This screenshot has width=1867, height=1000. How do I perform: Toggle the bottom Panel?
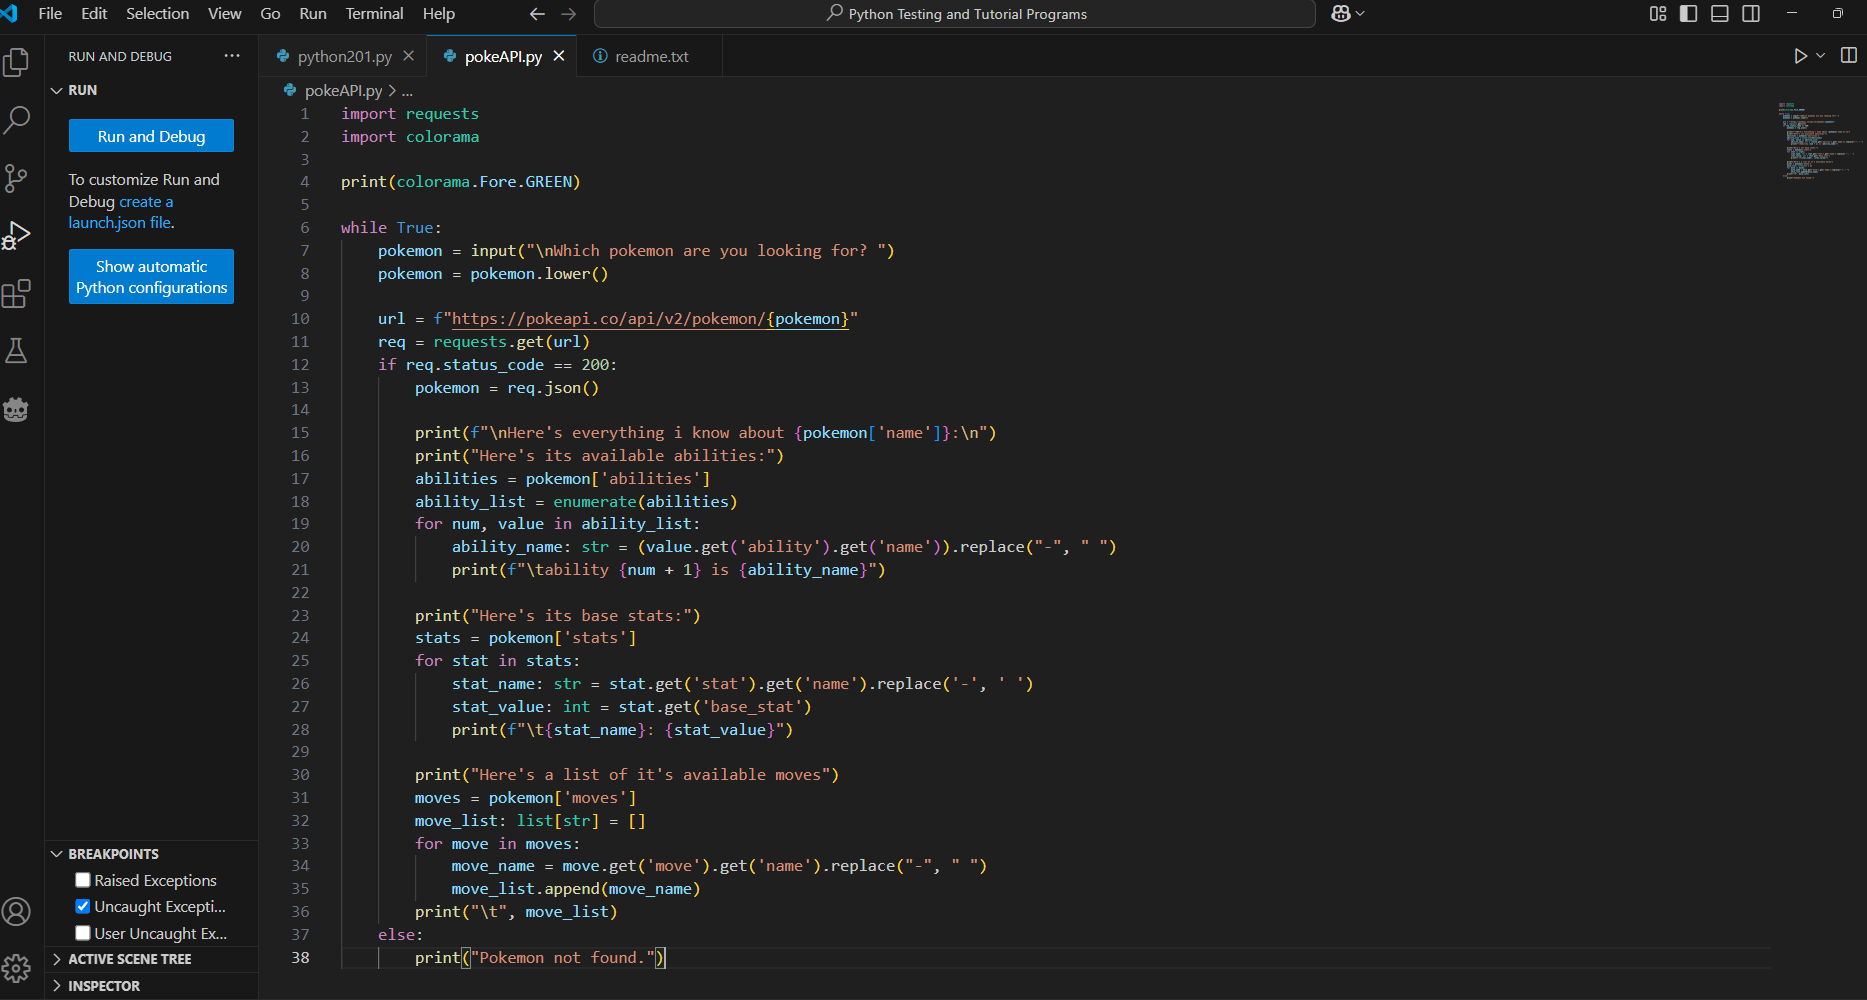coord(1720,14)
